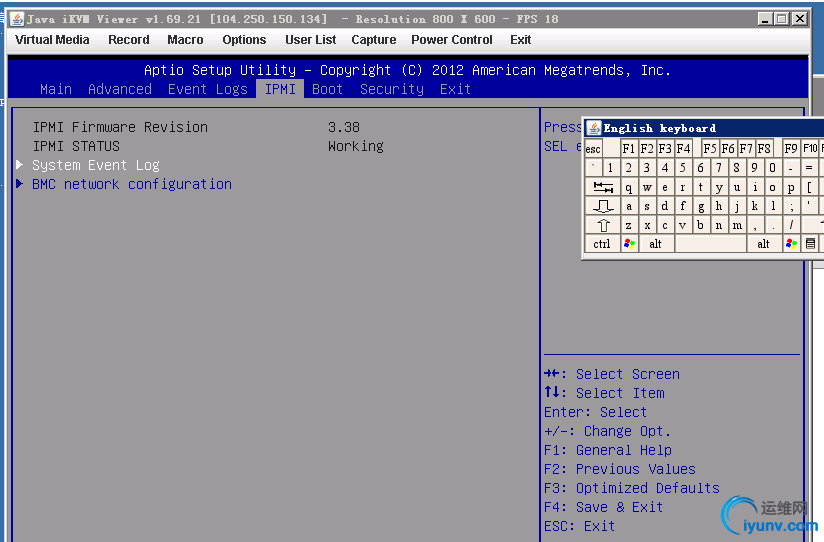Click the a key on virtual keyboard
Viewport: 824px width, 542px height.
point(629,206)
